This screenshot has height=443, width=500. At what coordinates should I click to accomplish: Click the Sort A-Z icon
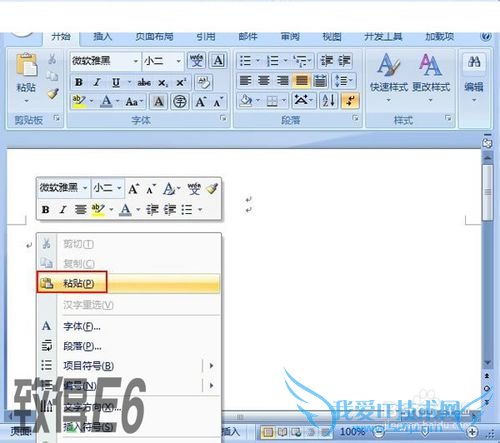coord(329,100)
